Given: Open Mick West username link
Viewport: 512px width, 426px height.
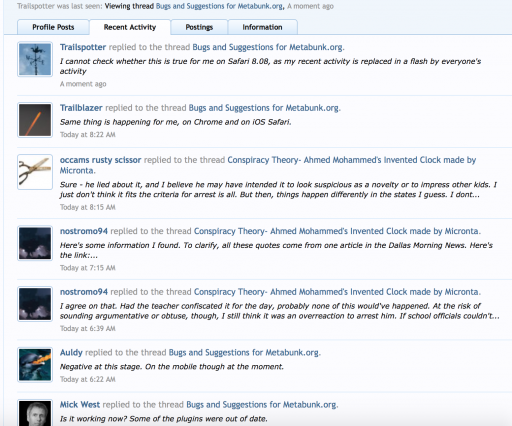Looking at the screenshot, I should coord(80,404).
